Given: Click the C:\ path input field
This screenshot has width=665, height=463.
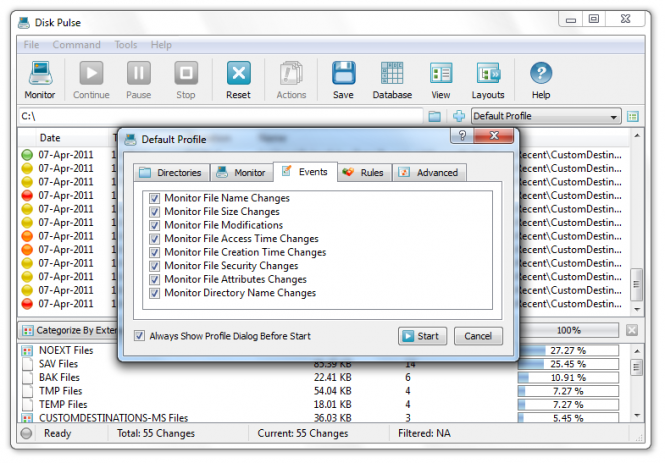Looking at the screenshot, I should 221,116.
